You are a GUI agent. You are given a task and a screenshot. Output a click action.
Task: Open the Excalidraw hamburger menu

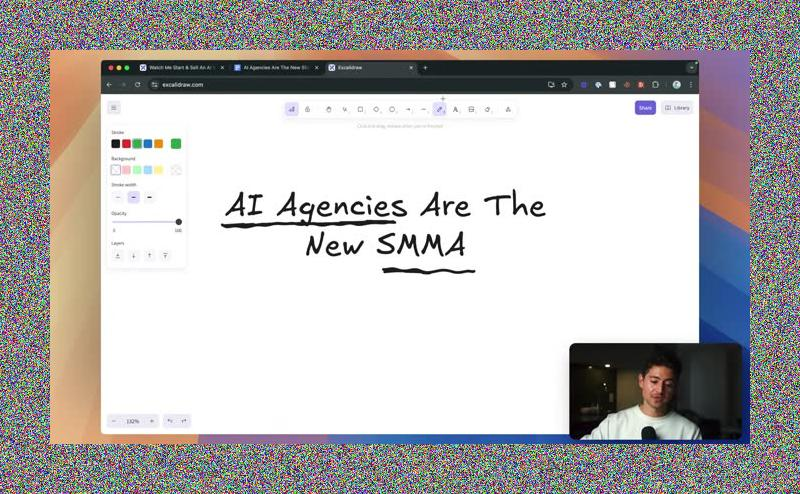tap(114, 108)
